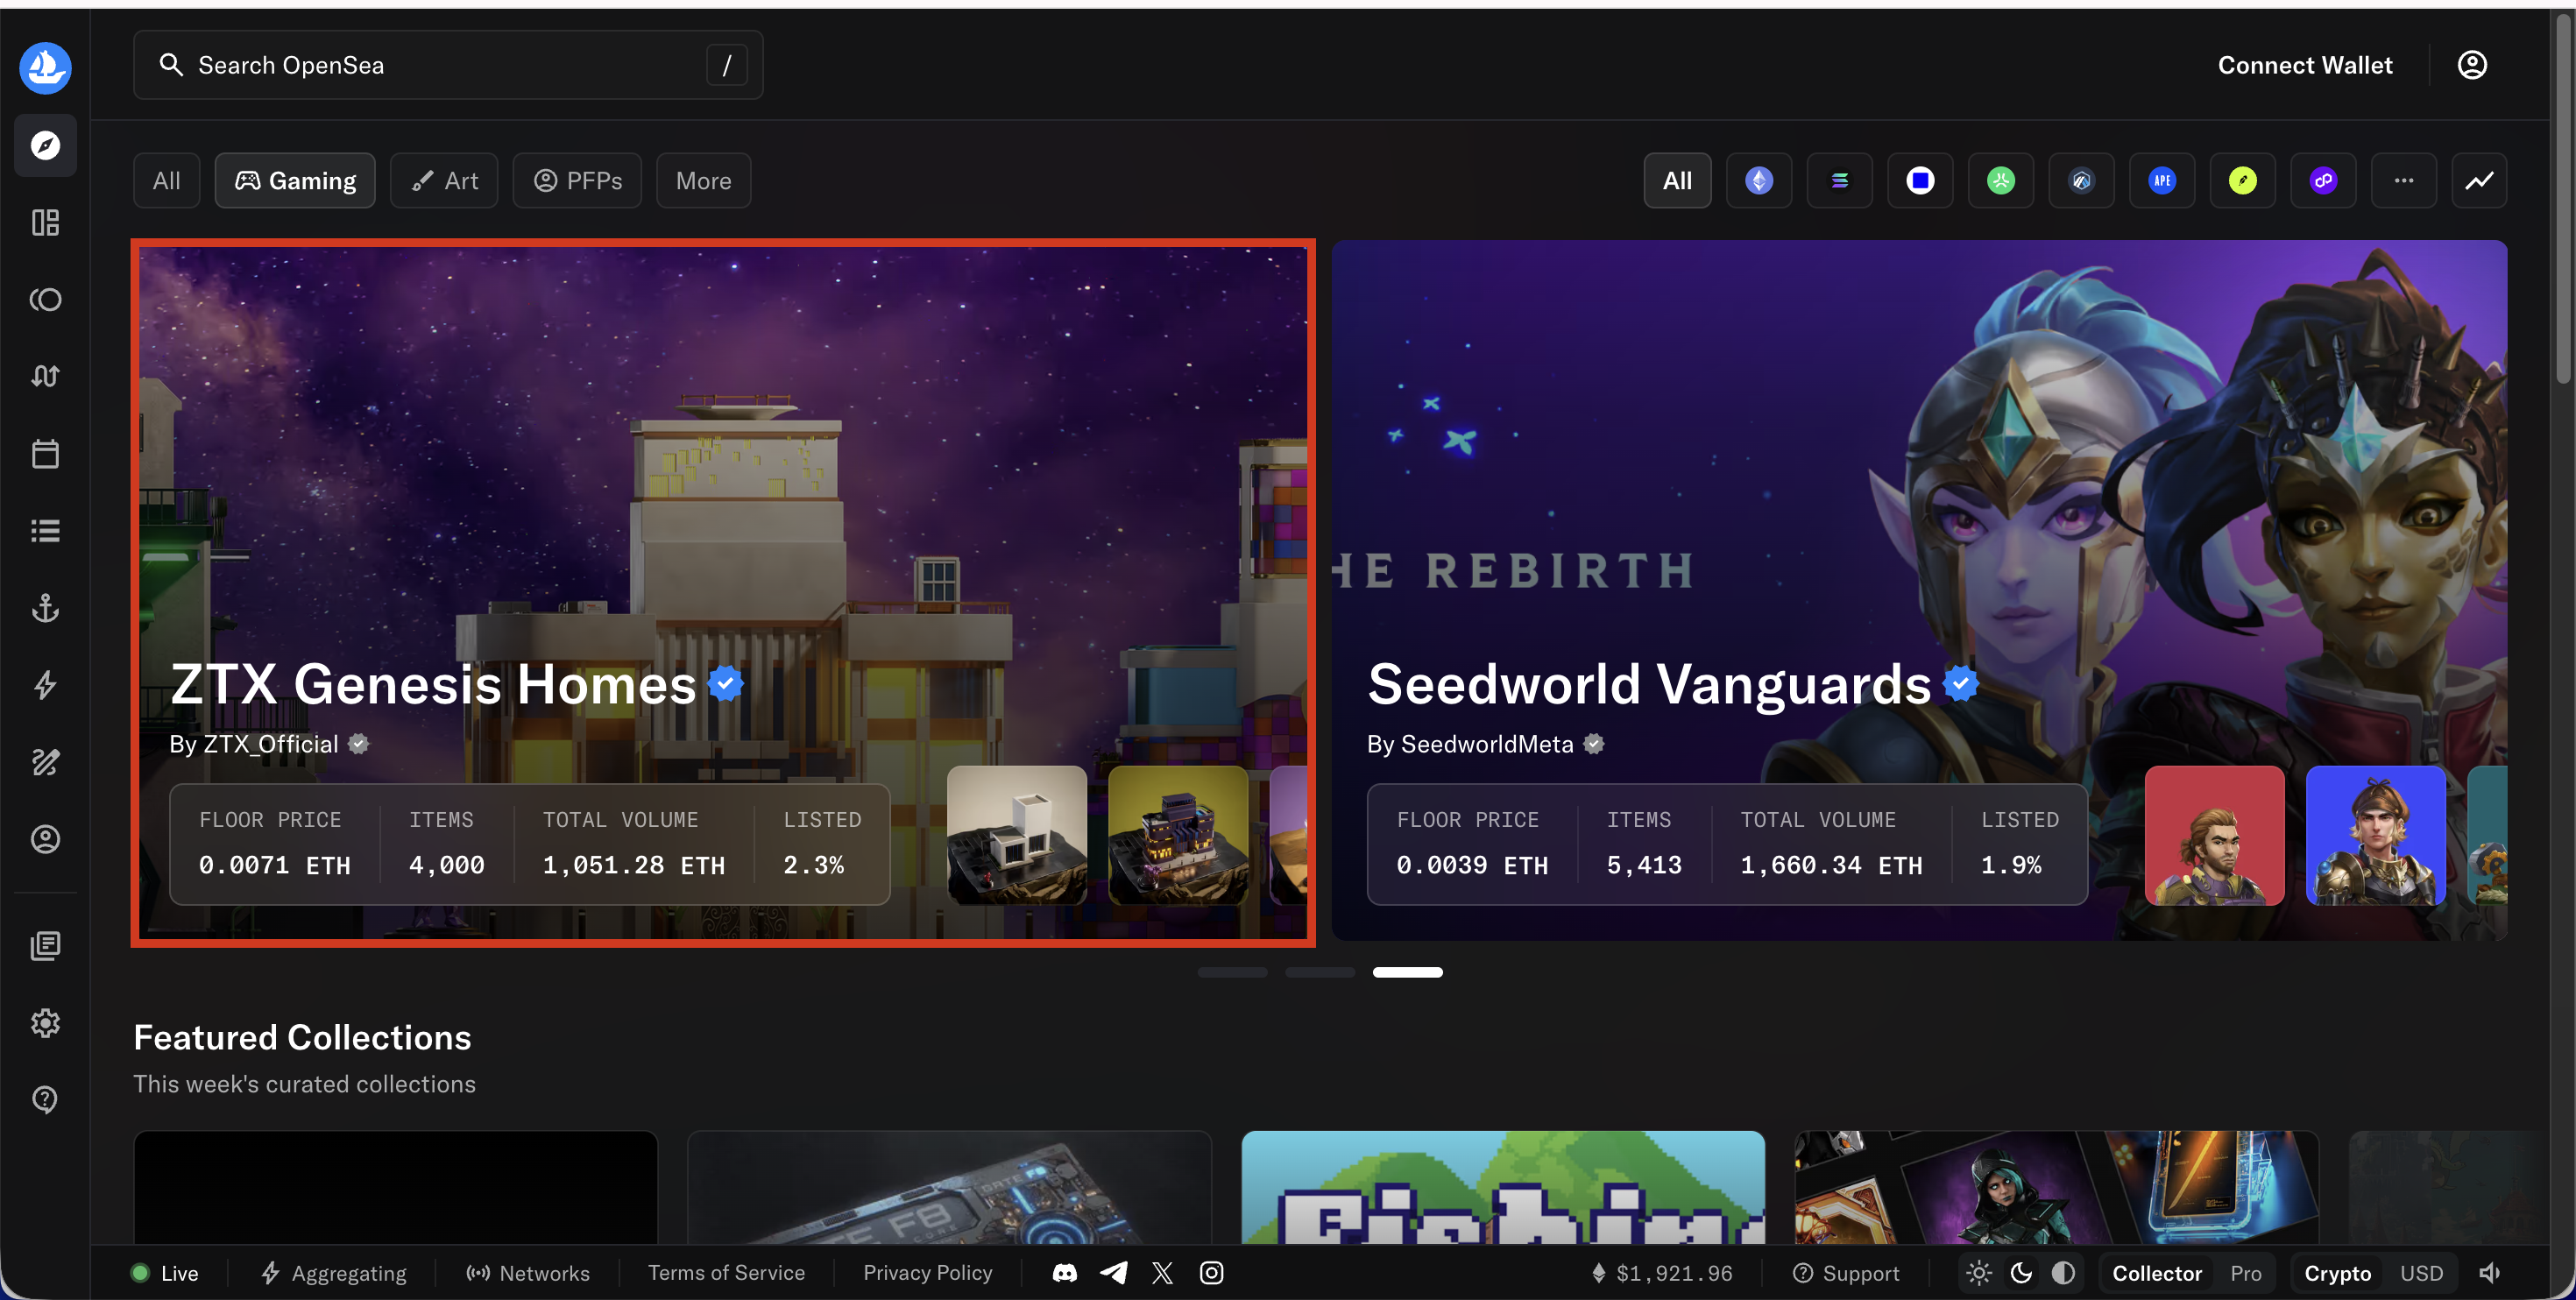The image size is (2576, 1300).
Task: Open Seedworld Vanguards collection title
Action: click(x=1648, y=684)
